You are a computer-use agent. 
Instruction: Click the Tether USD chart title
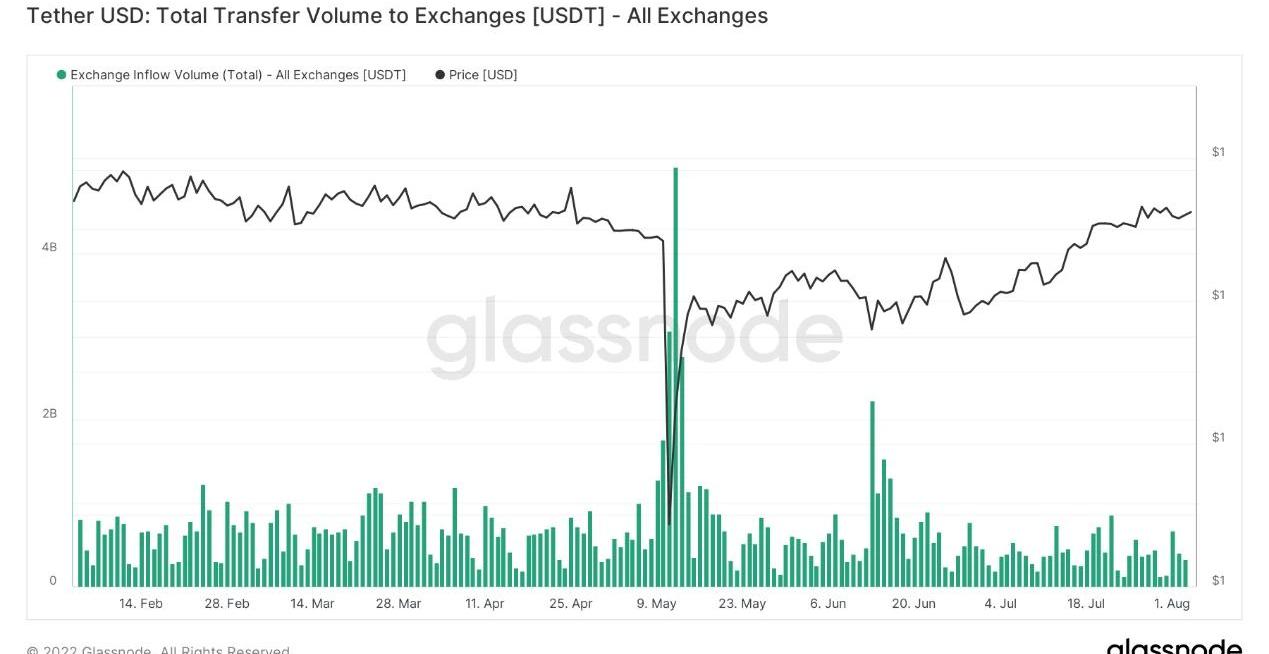[397, 16]
